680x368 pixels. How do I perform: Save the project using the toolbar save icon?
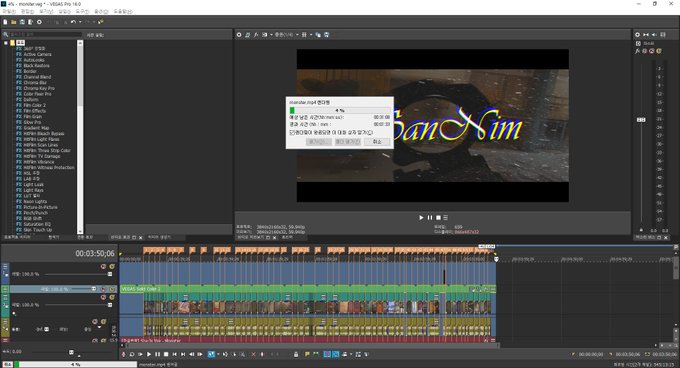[22, 22]
